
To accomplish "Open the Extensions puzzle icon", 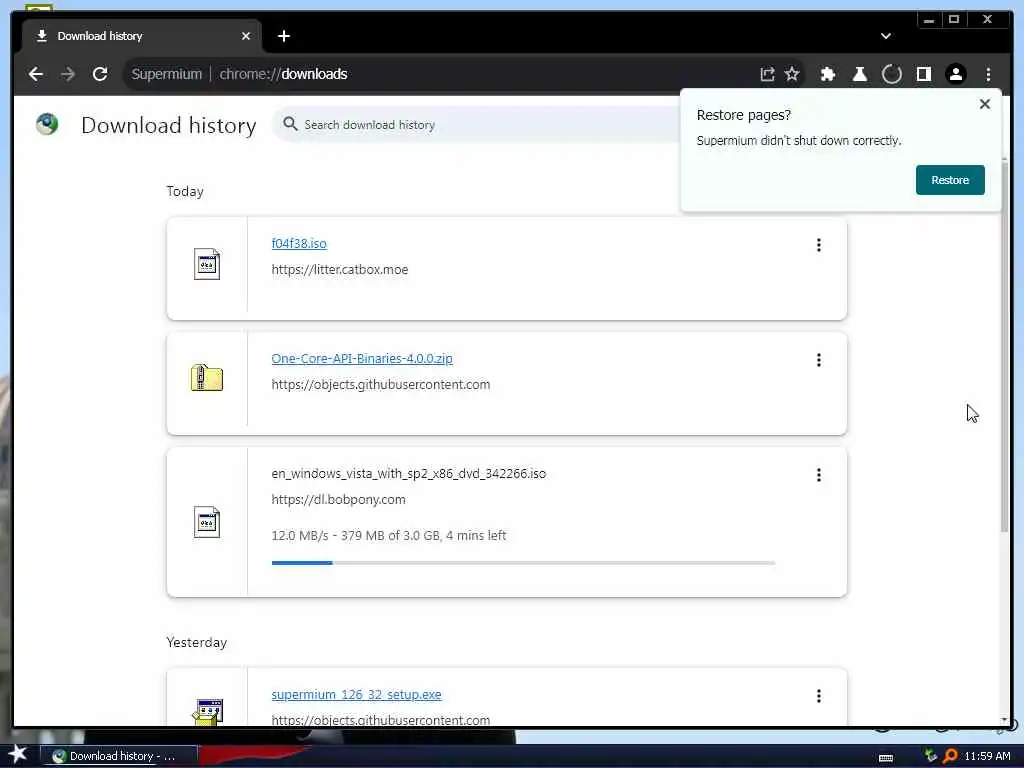I will click(x=827, y=74).
